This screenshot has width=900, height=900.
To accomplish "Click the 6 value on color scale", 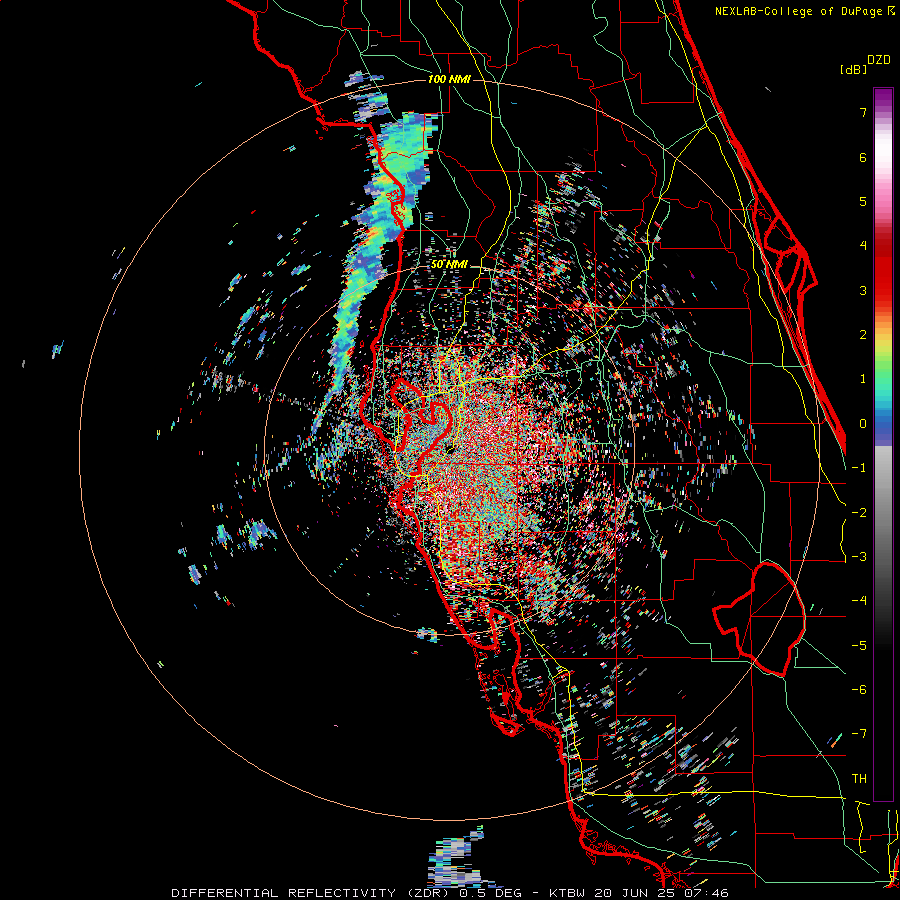I will click(863, 157).
